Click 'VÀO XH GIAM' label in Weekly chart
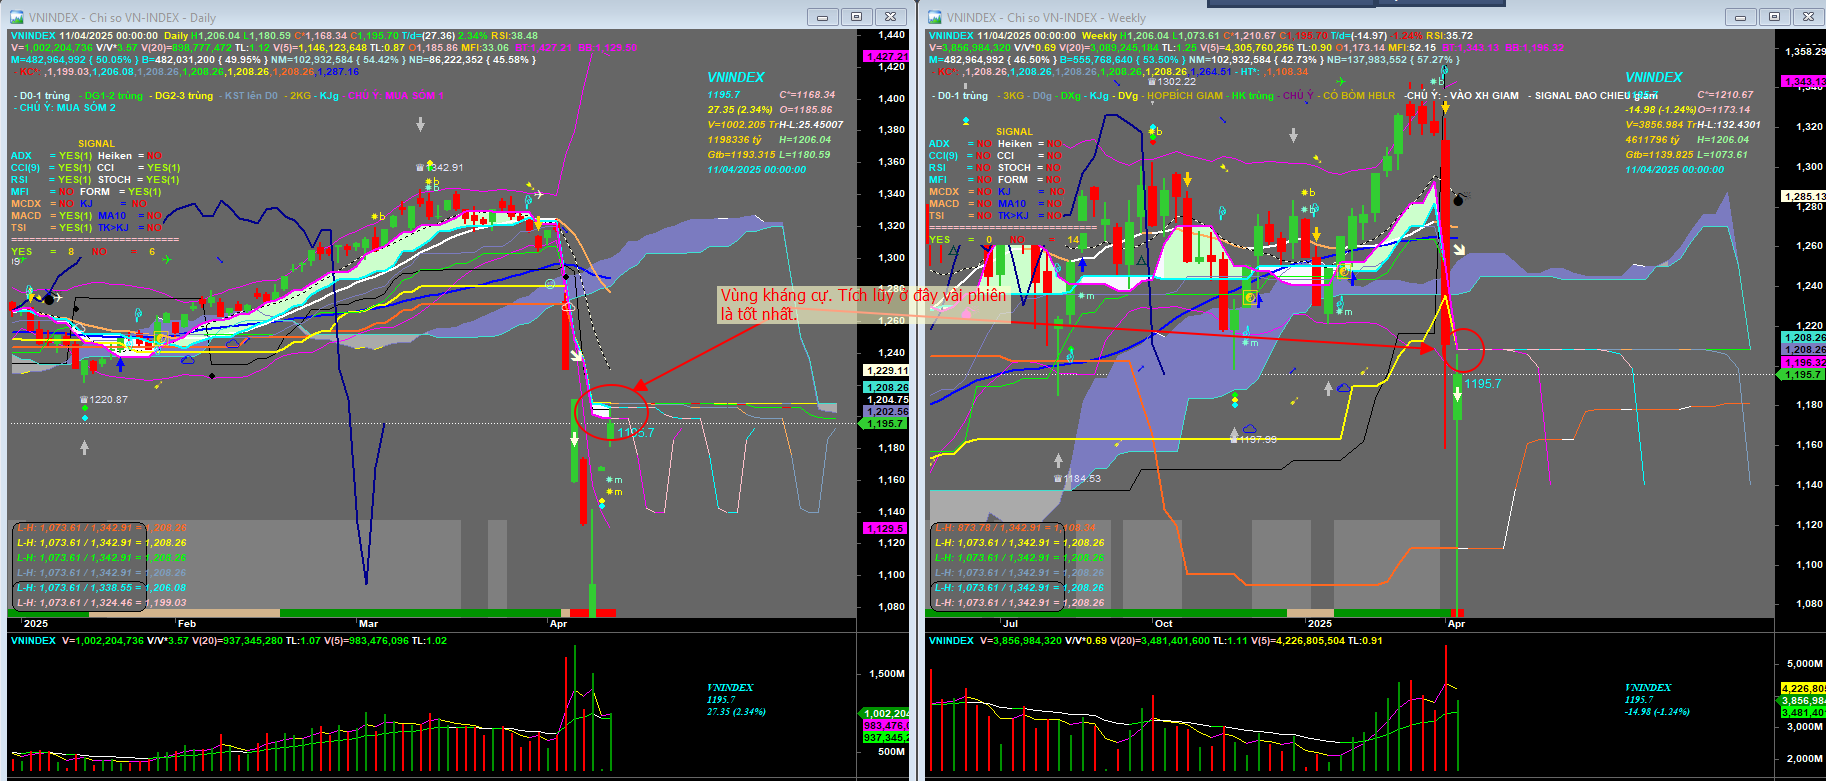Screen dimensions: 1826x781 click(x=1485, y=96)
